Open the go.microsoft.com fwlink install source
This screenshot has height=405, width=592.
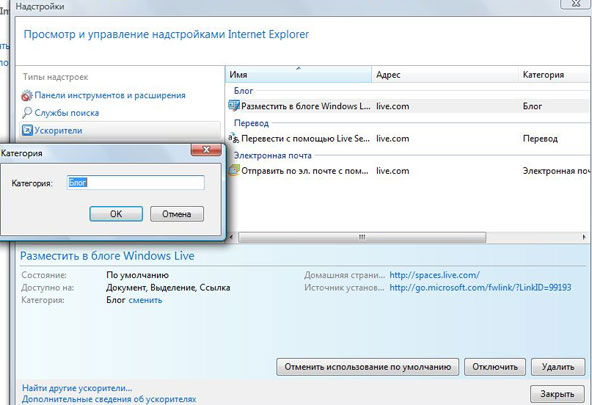click(480, 288)
